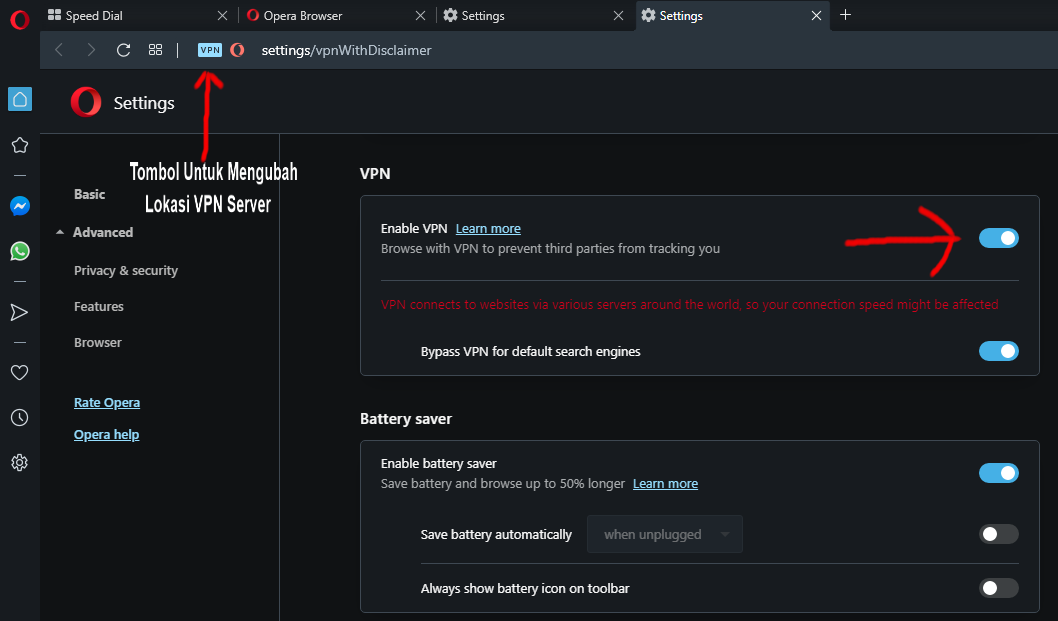This screenshot has width=1058, height=621.
Task: Open the Settings gear in the sidebar
Action: click(x=20, y=463)
